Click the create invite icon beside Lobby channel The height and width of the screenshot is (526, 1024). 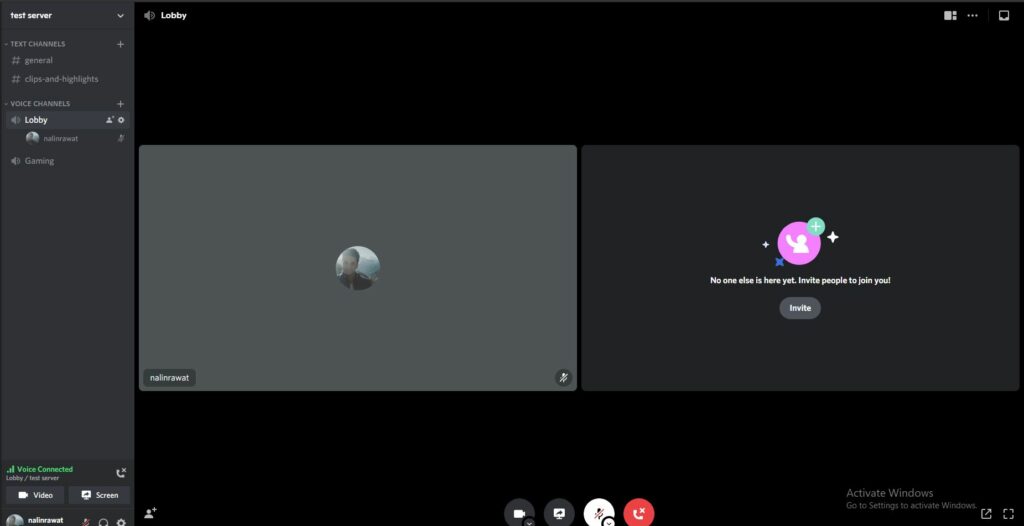110,120
